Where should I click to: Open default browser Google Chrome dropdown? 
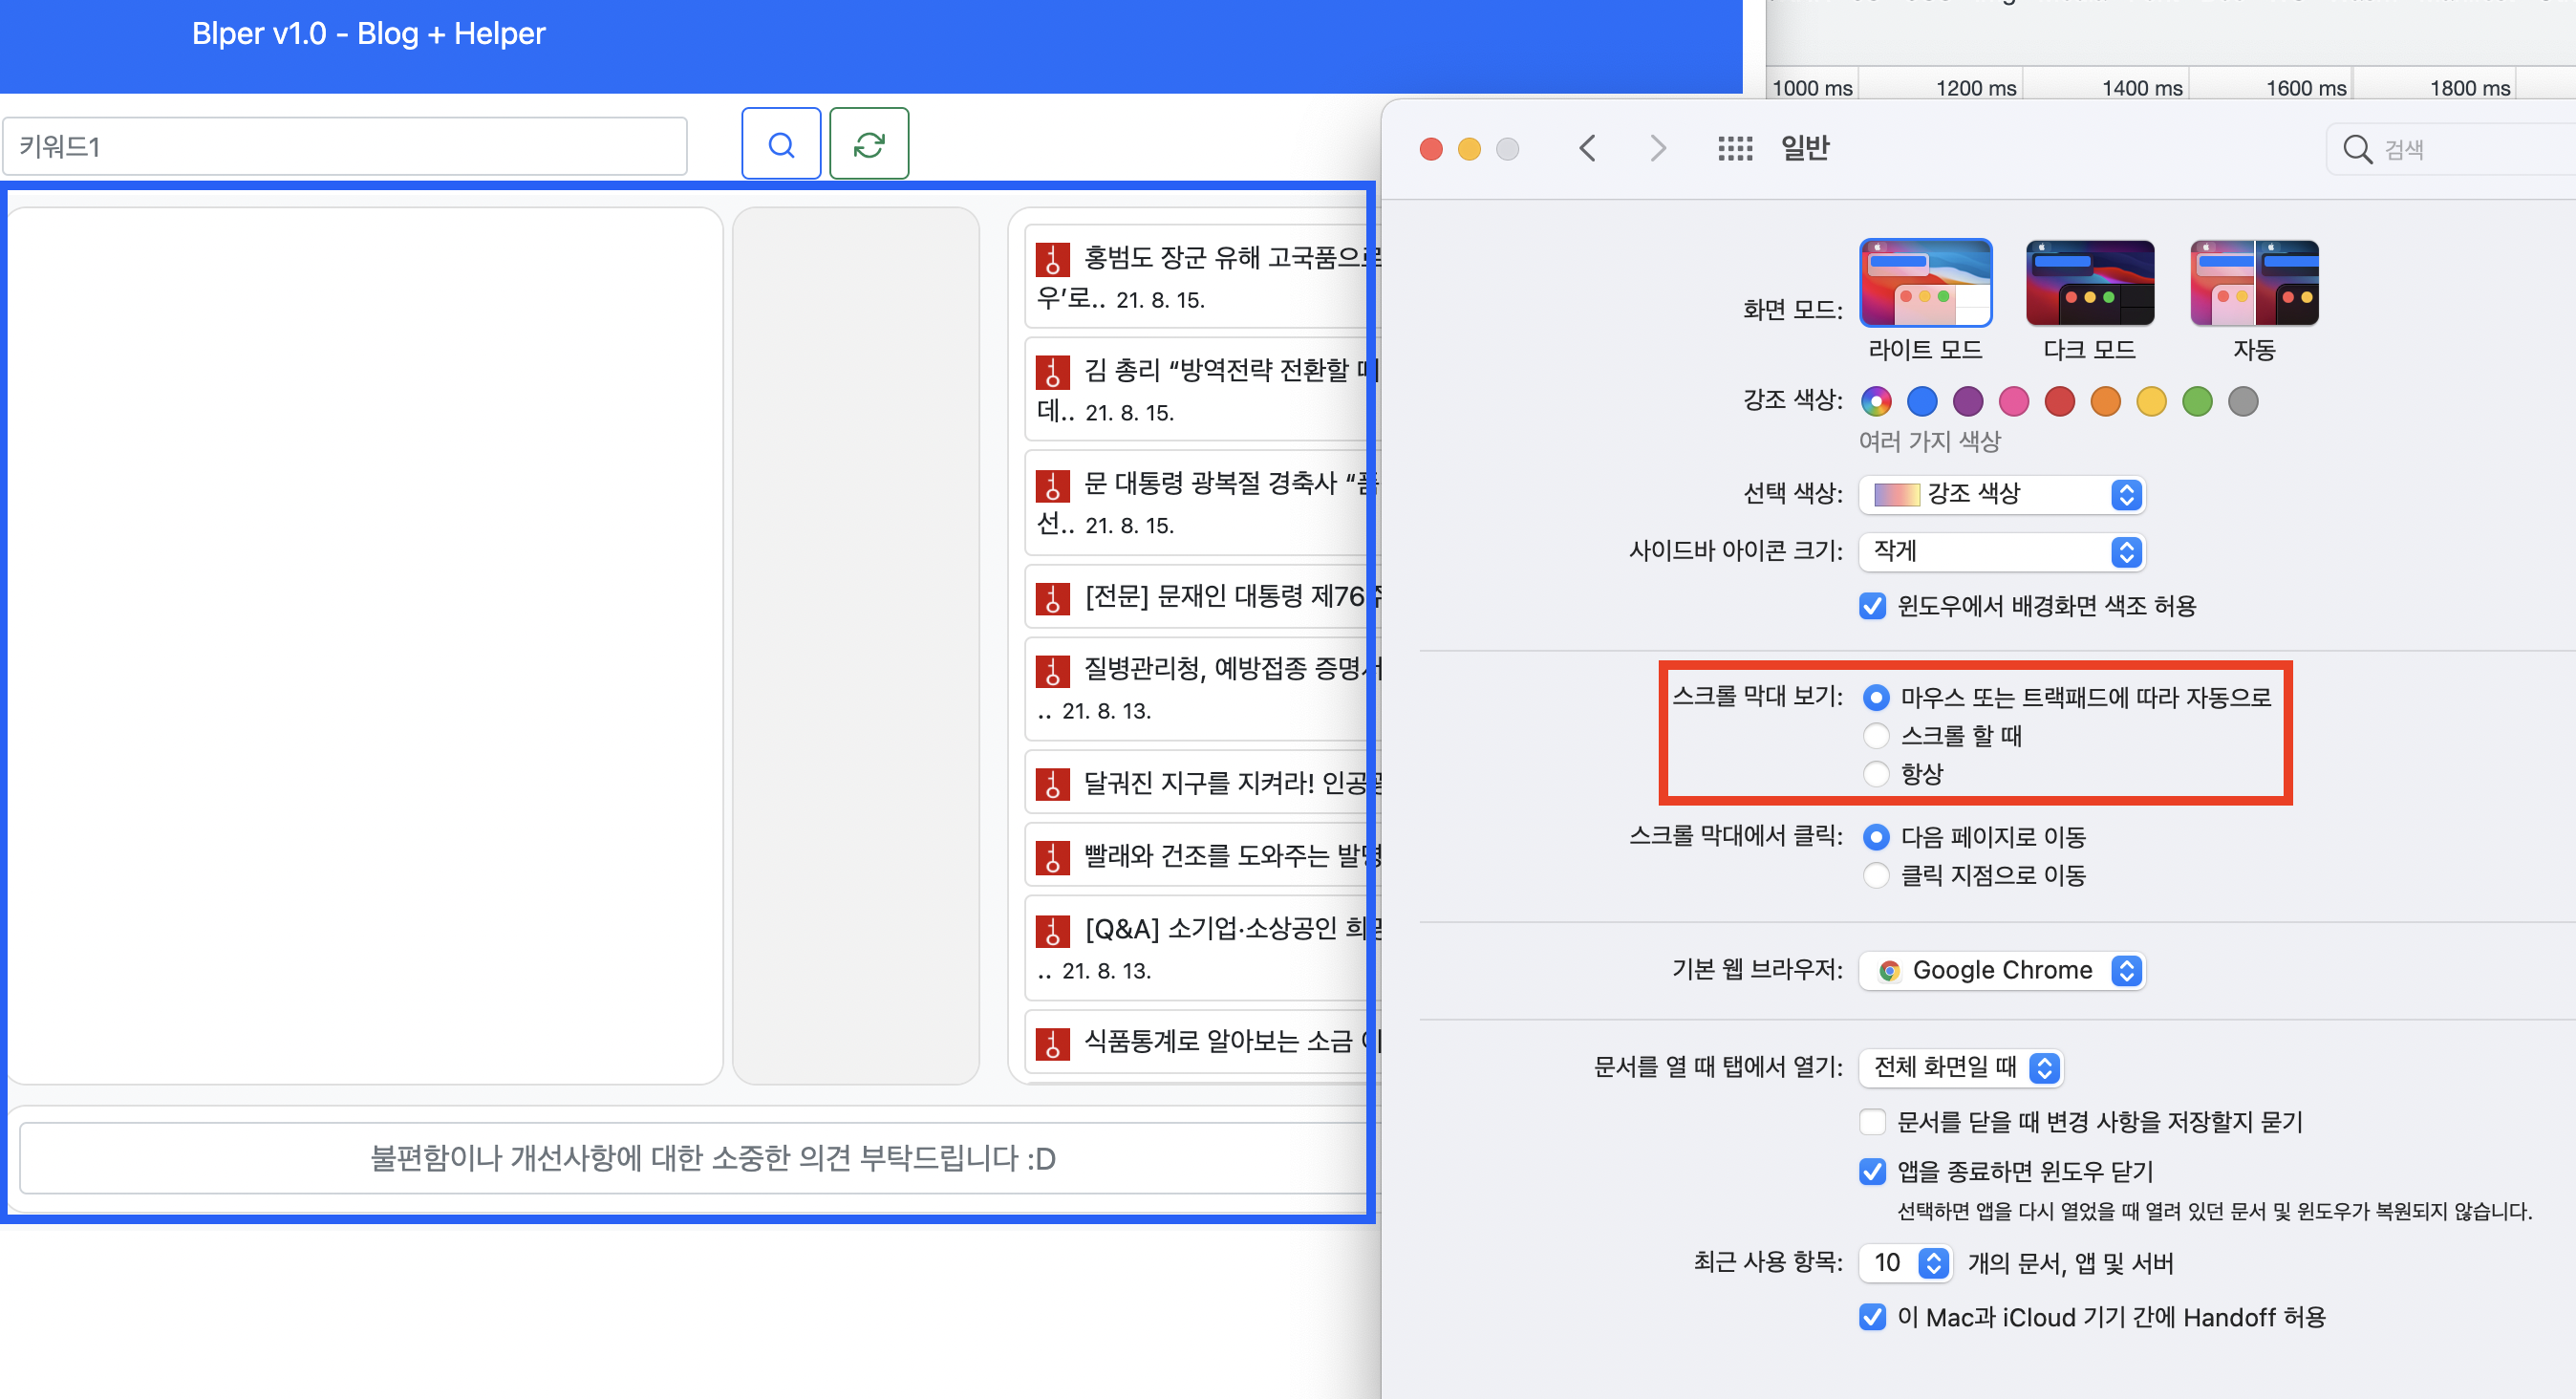point(2001,970)
